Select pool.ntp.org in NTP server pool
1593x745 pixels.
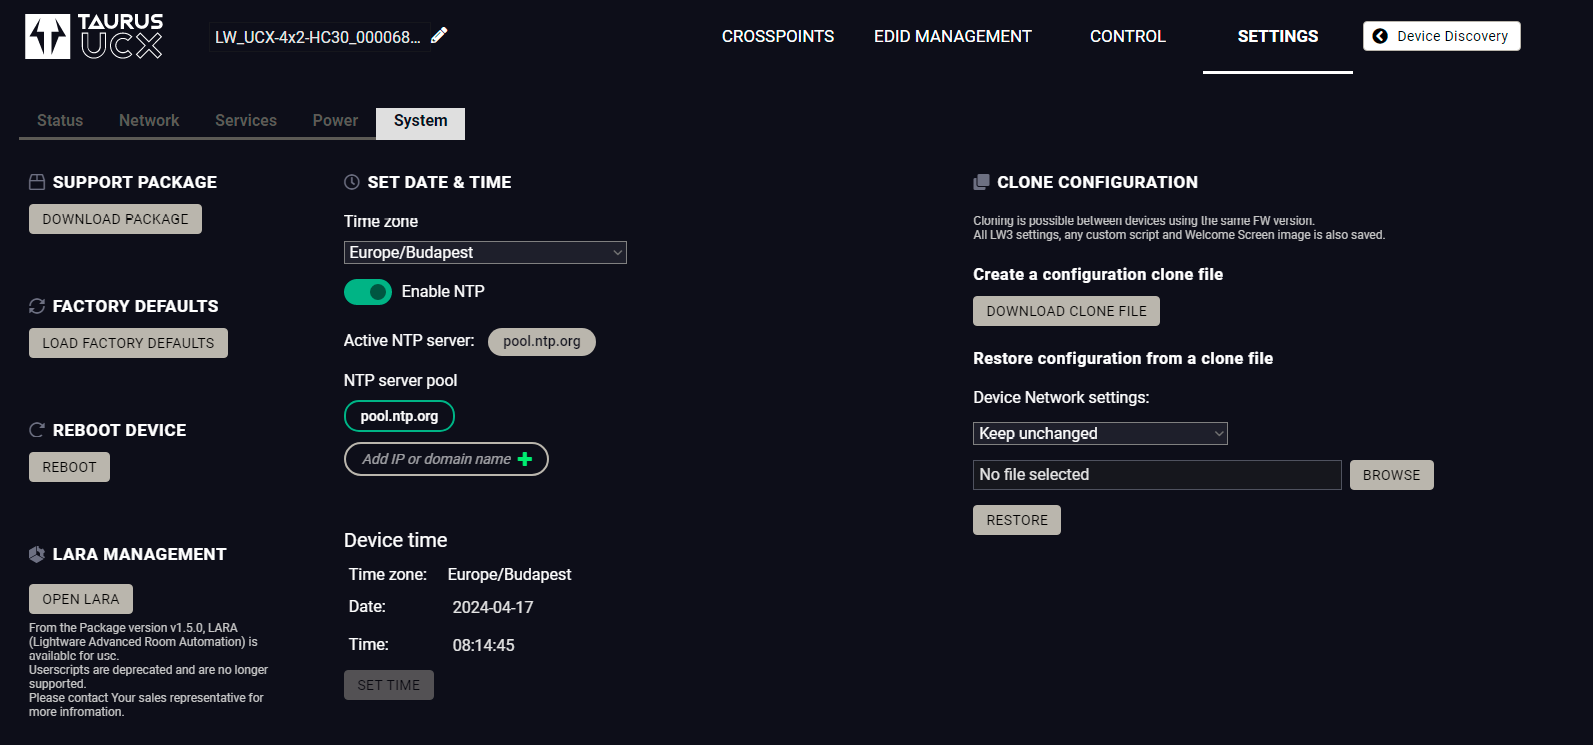coord(399,416)
